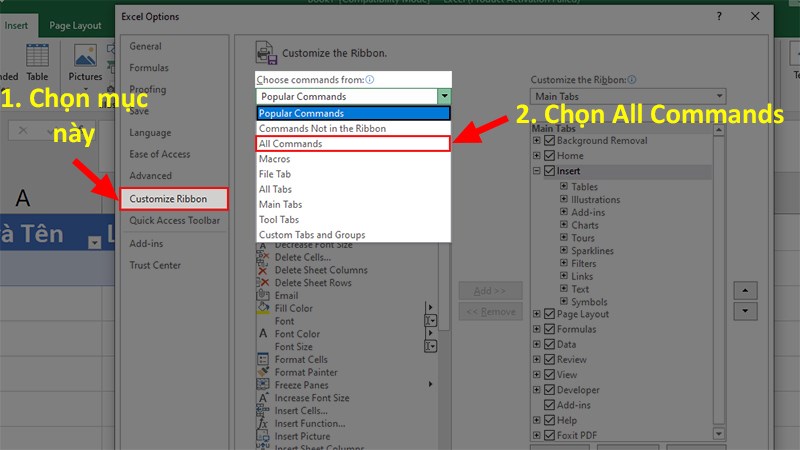
Task: Toggle the Data tab checkbox
Action: (549, 344)
